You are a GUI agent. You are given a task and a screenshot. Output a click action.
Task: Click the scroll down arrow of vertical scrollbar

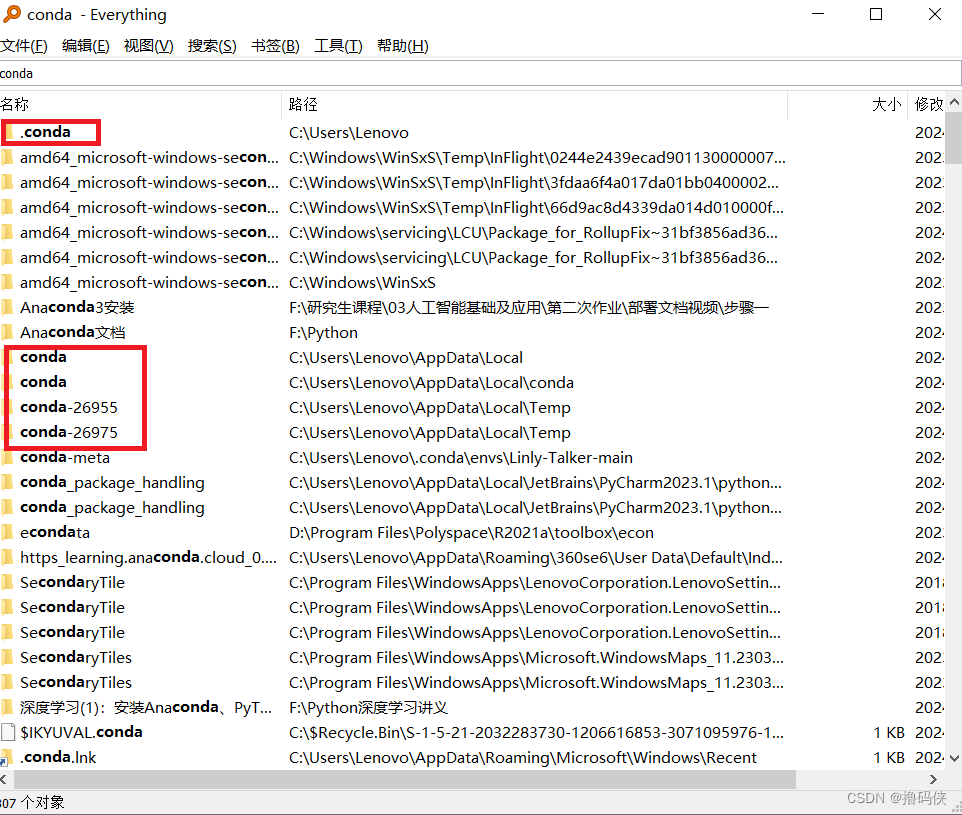tap(954, 759)
